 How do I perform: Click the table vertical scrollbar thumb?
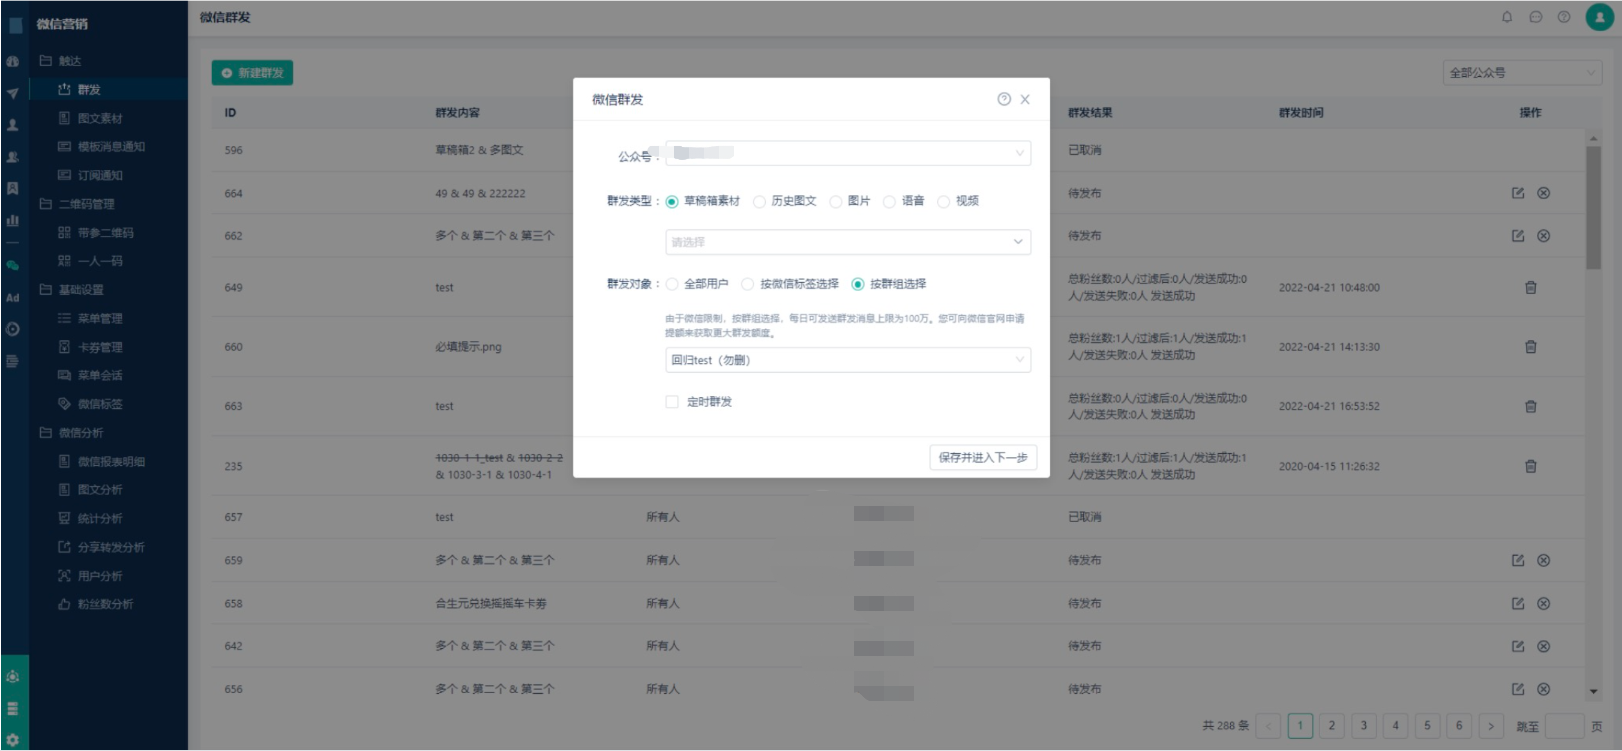pos(1593,208)
